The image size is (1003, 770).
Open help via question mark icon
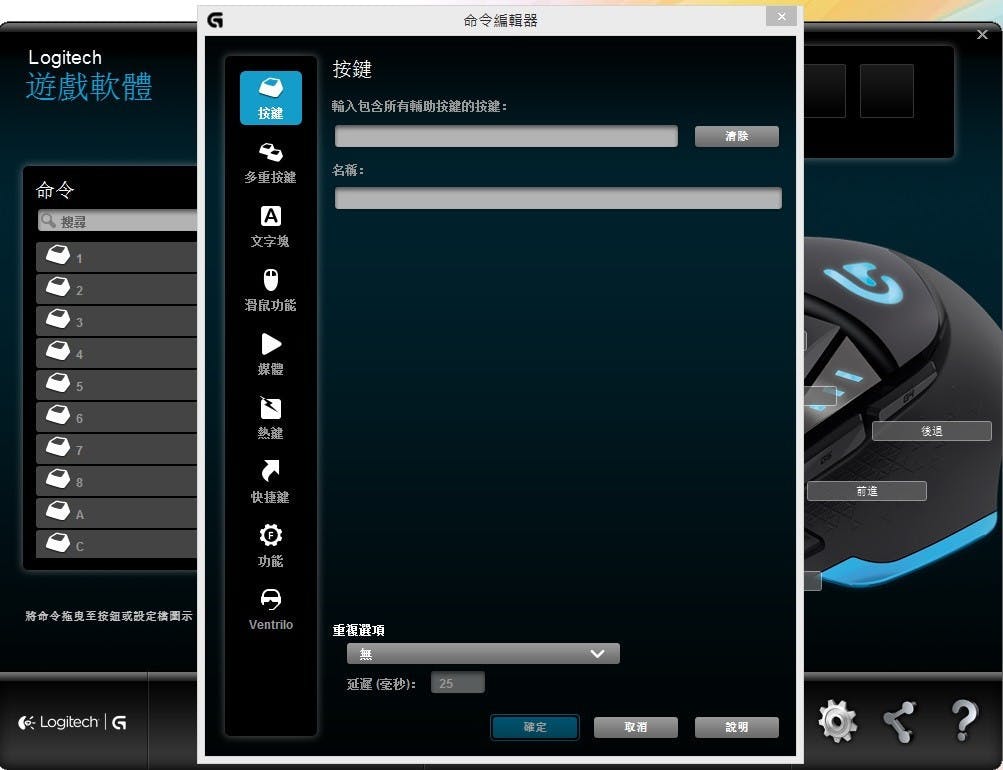964,721
